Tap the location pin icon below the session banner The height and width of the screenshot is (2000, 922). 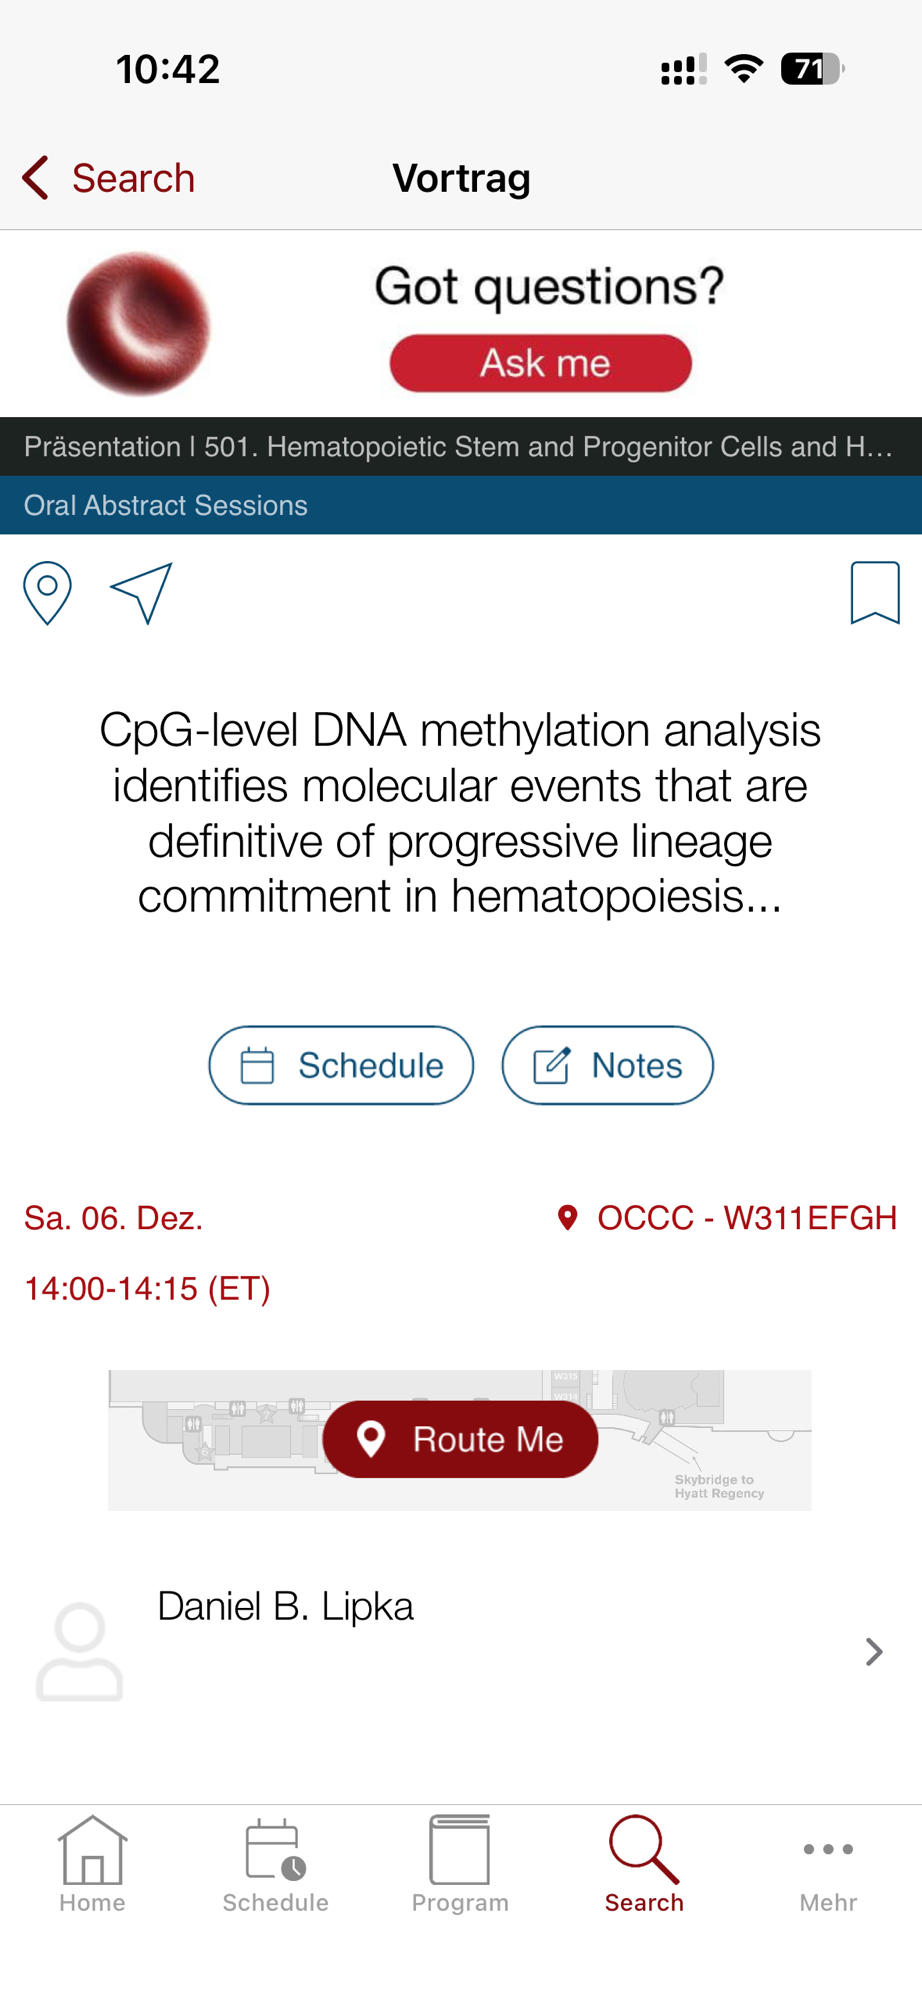click(x=47, y=593)
